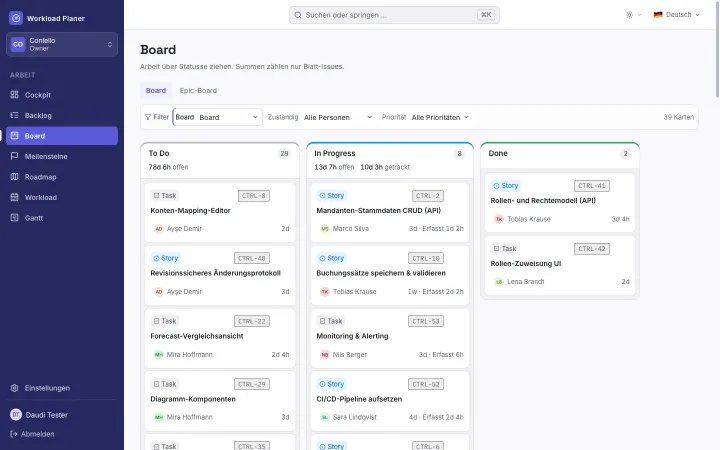Open the Revisionssicheres Änderungsprotokoll card title
Image resolution: width=720 pixels, height=450 pixels.
[x=215, y=273]
